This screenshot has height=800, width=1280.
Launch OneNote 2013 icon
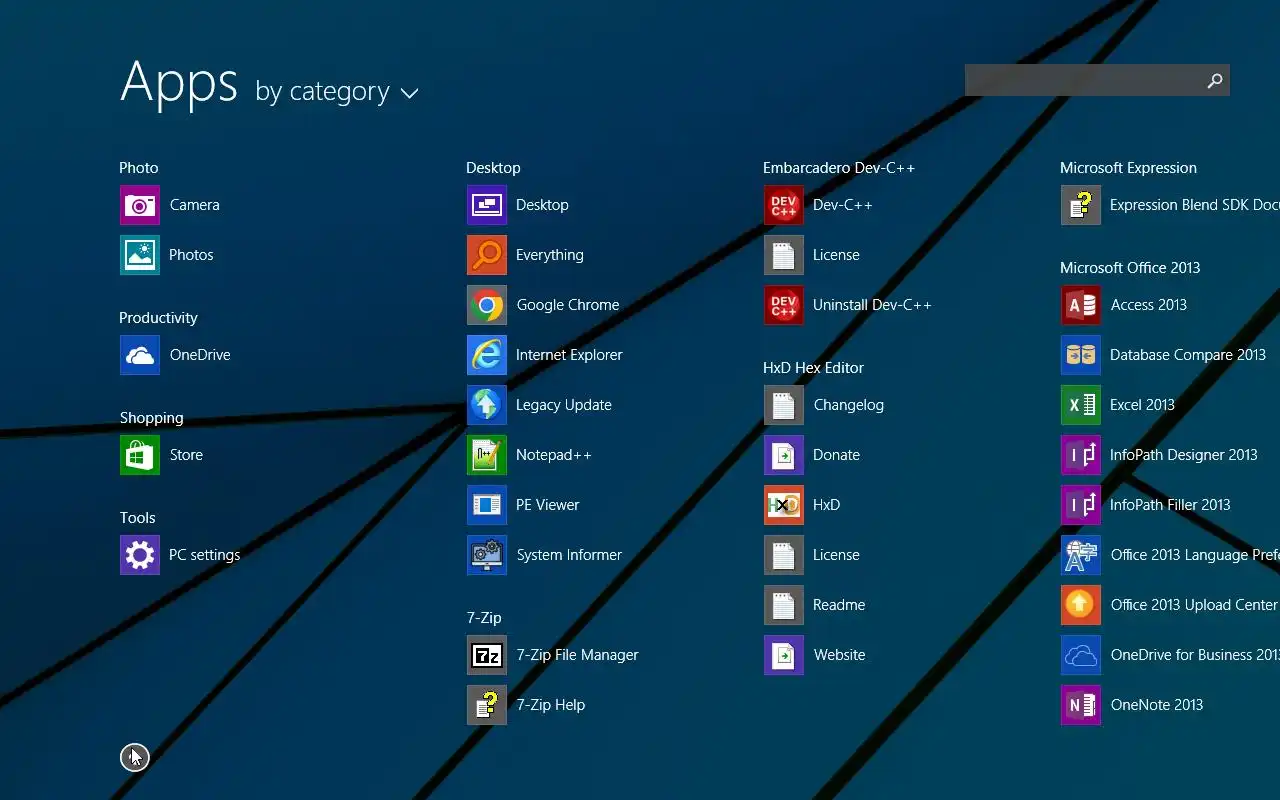[x=1081, y=705]
